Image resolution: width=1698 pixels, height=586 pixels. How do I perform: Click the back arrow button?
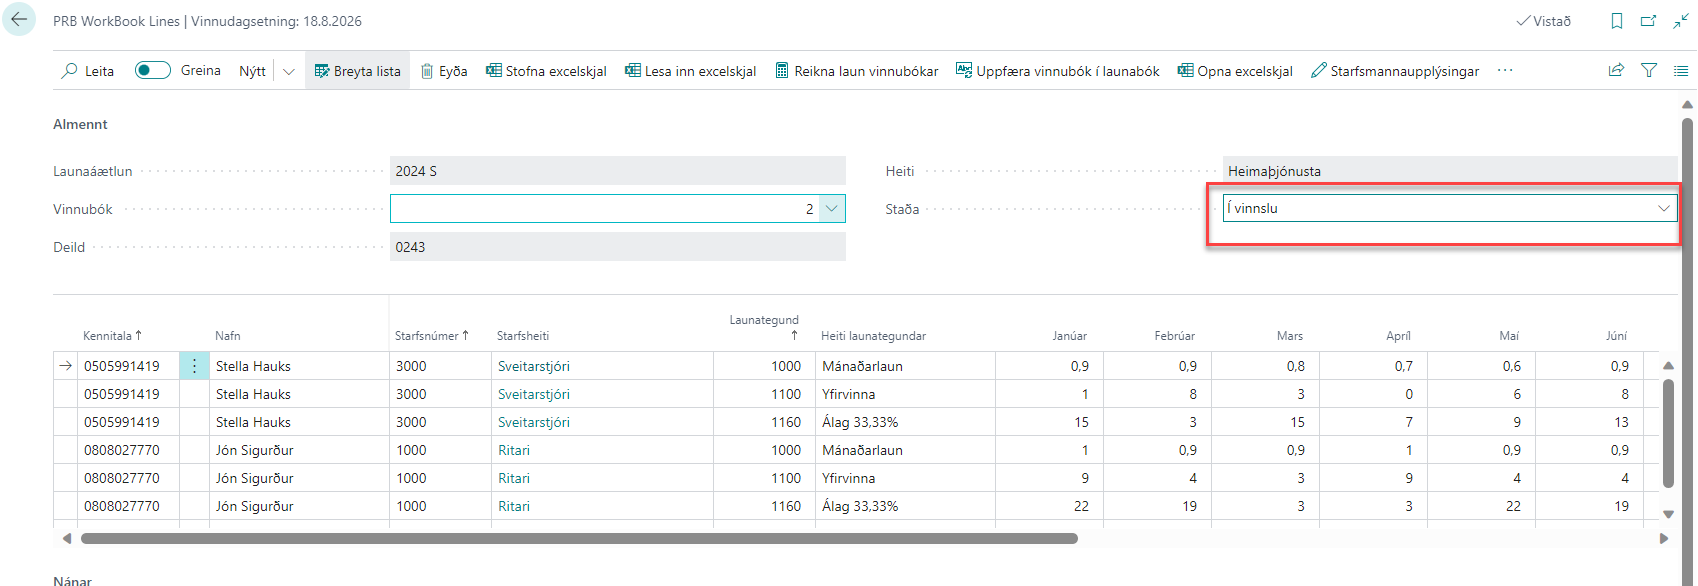19,20
